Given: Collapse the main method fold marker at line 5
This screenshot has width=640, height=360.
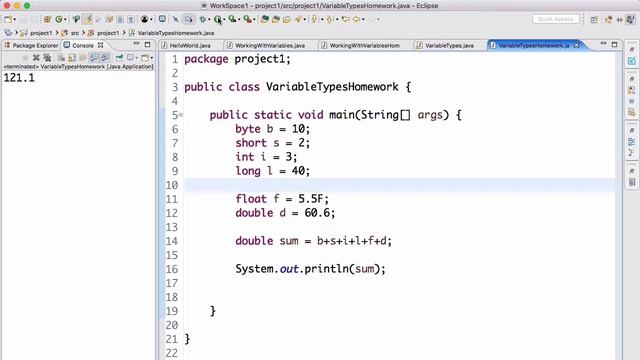Looking at the screenshot, I should click(181, 115).
